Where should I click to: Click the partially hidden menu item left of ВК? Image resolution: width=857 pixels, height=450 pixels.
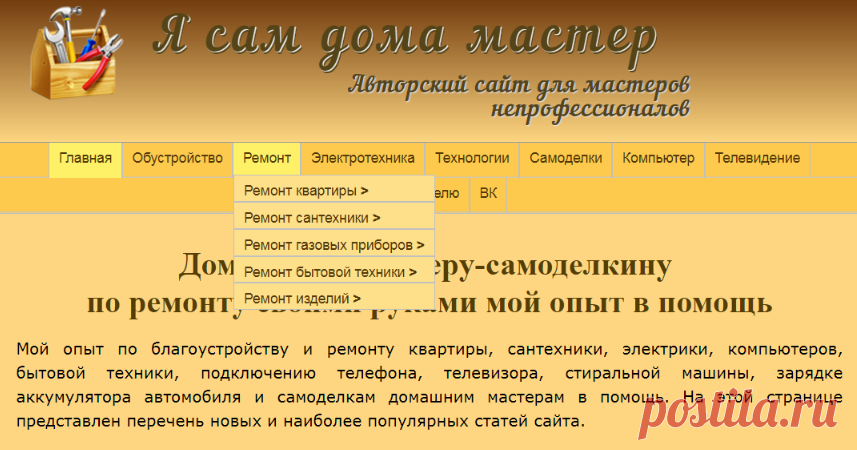coord(448,193)
